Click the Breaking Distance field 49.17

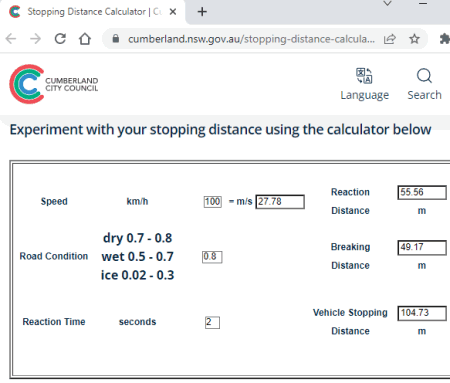(x=422, y=247)
